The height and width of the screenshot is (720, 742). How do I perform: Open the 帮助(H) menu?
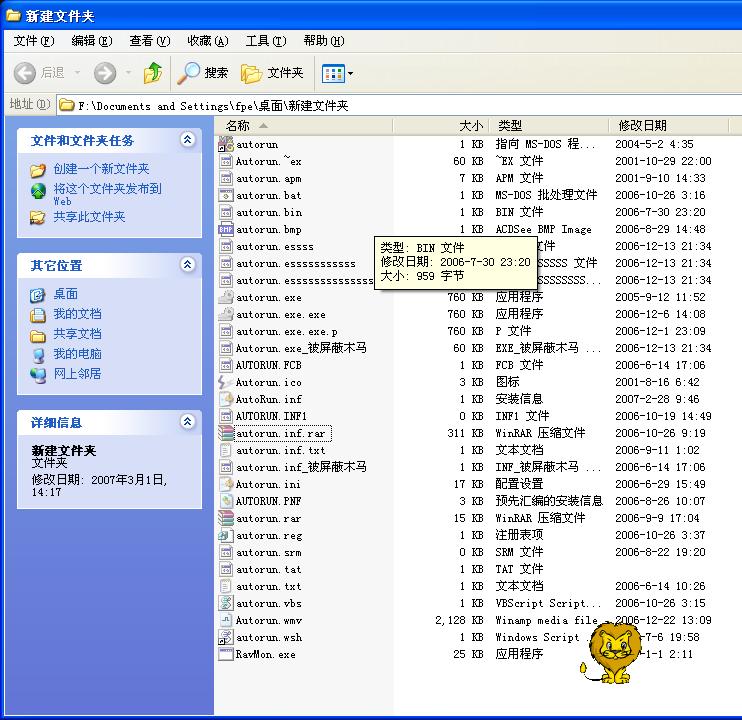click(x=324, y=41)
